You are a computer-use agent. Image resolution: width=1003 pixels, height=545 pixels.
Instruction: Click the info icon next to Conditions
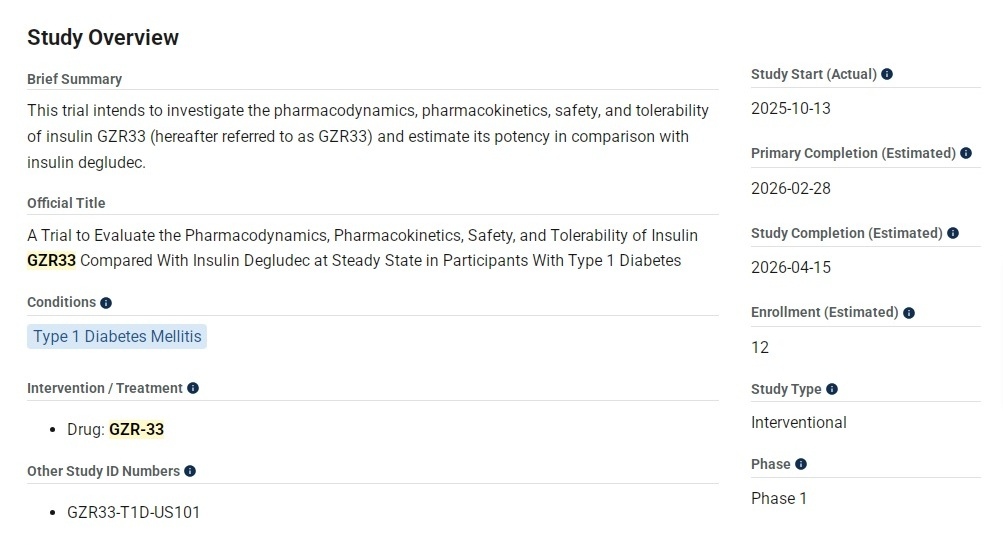106,303
